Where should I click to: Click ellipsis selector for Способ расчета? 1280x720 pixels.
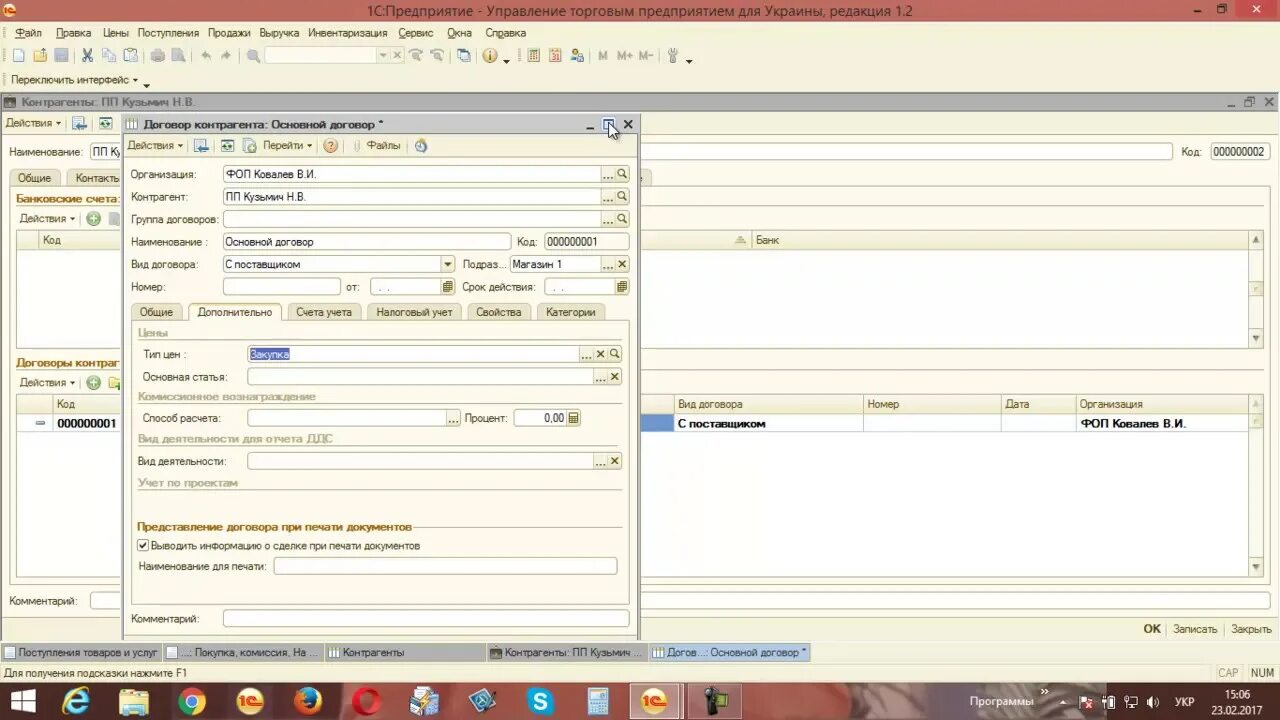click(x=453, y=418)
